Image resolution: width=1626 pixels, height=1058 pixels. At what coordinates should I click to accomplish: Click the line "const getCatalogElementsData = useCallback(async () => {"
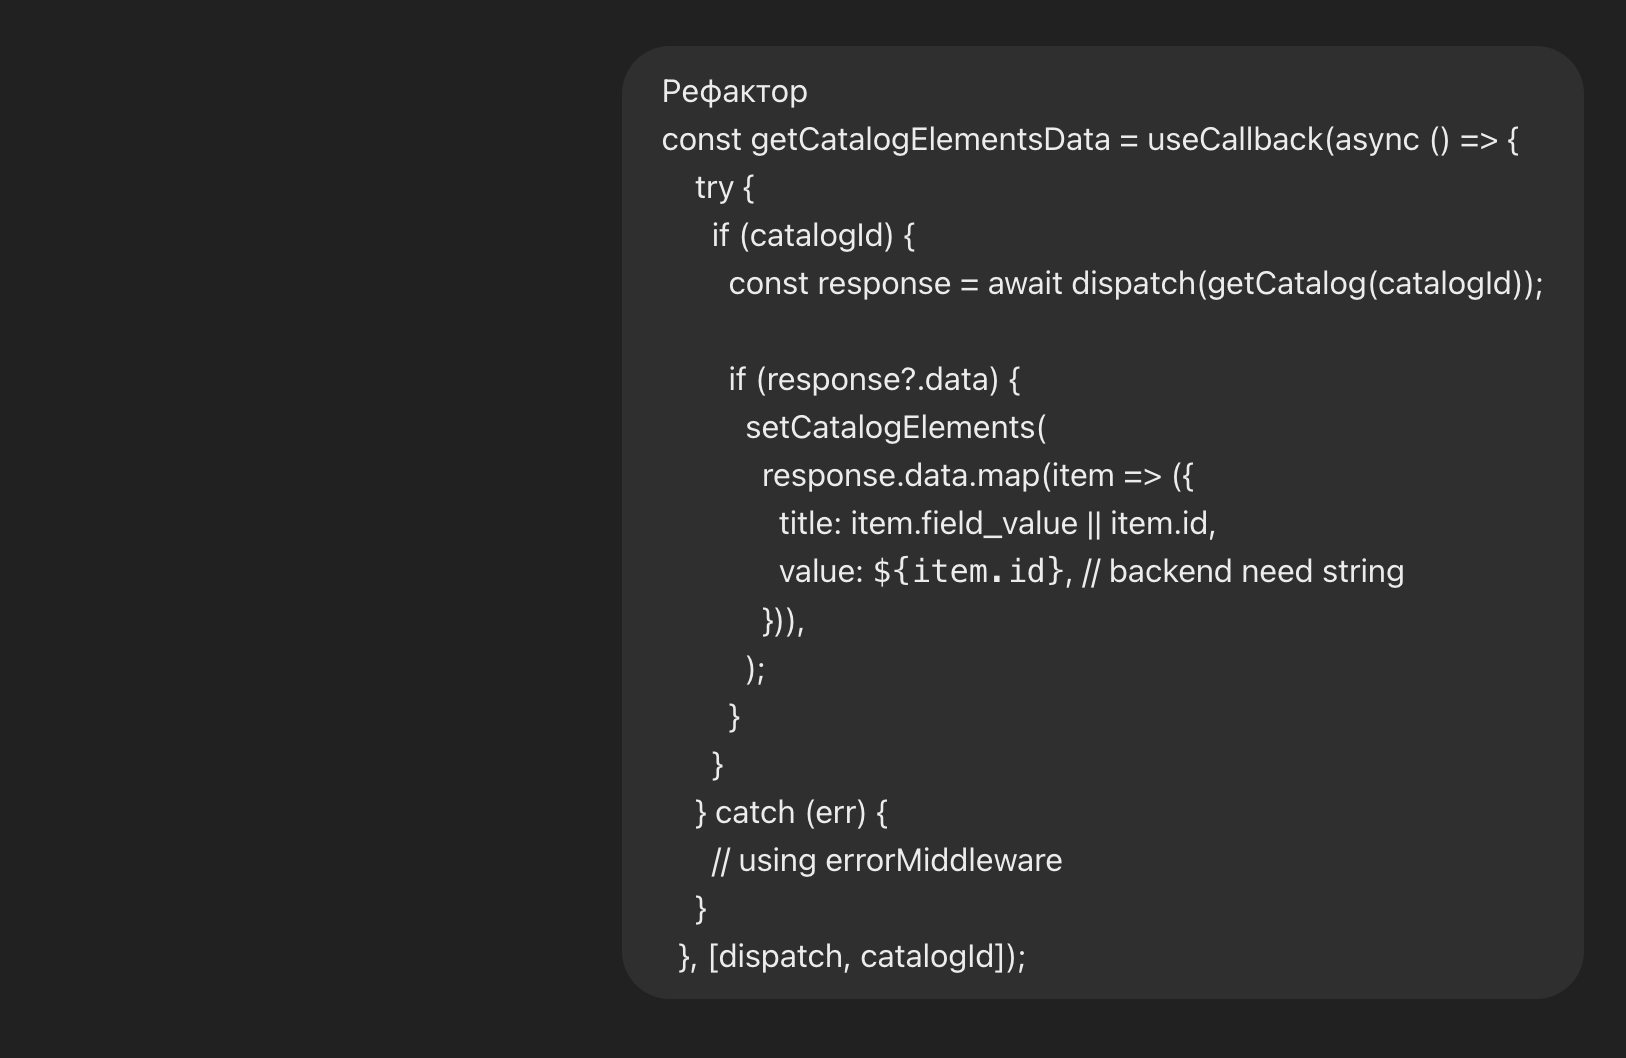tap(1090, 140)
